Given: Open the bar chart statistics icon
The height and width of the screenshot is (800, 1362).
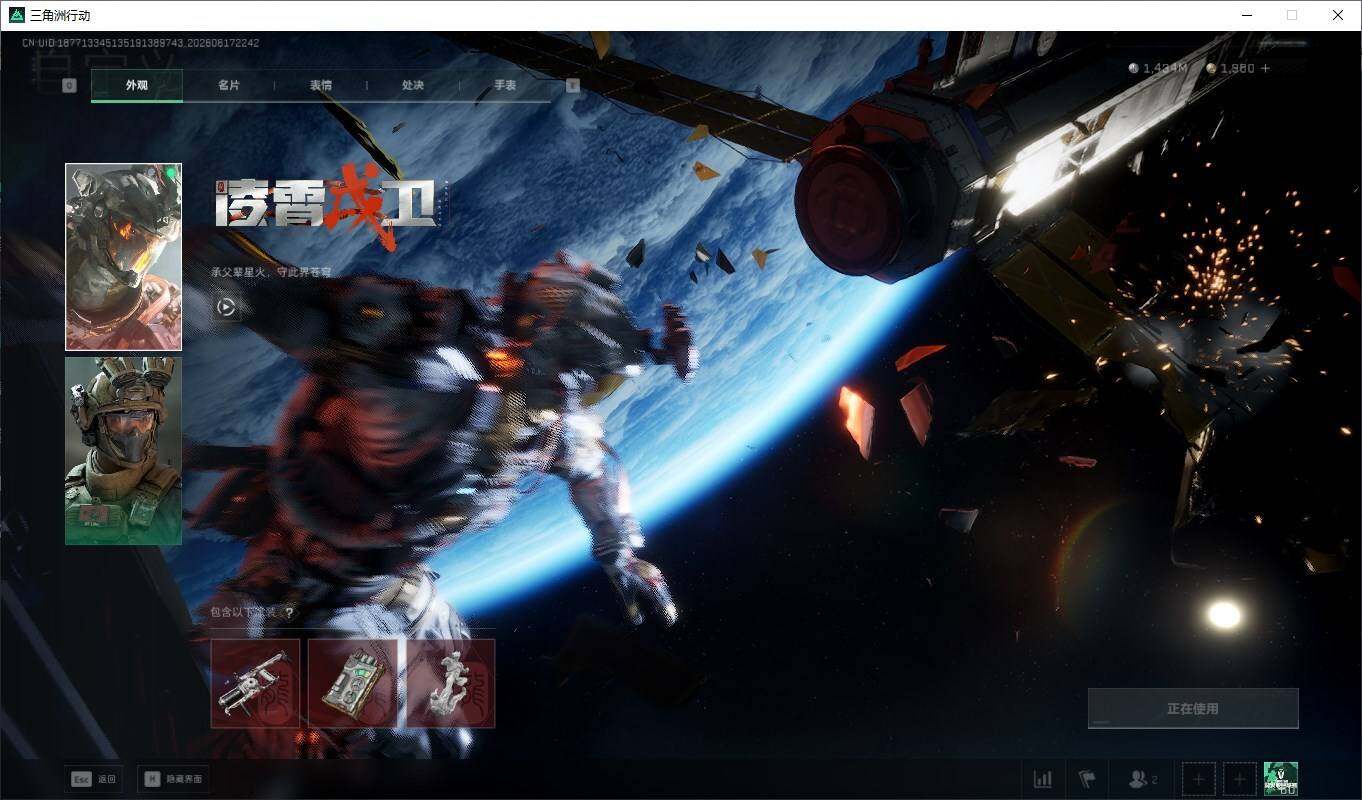Looking at the screenshot, I should point(1043,779).
